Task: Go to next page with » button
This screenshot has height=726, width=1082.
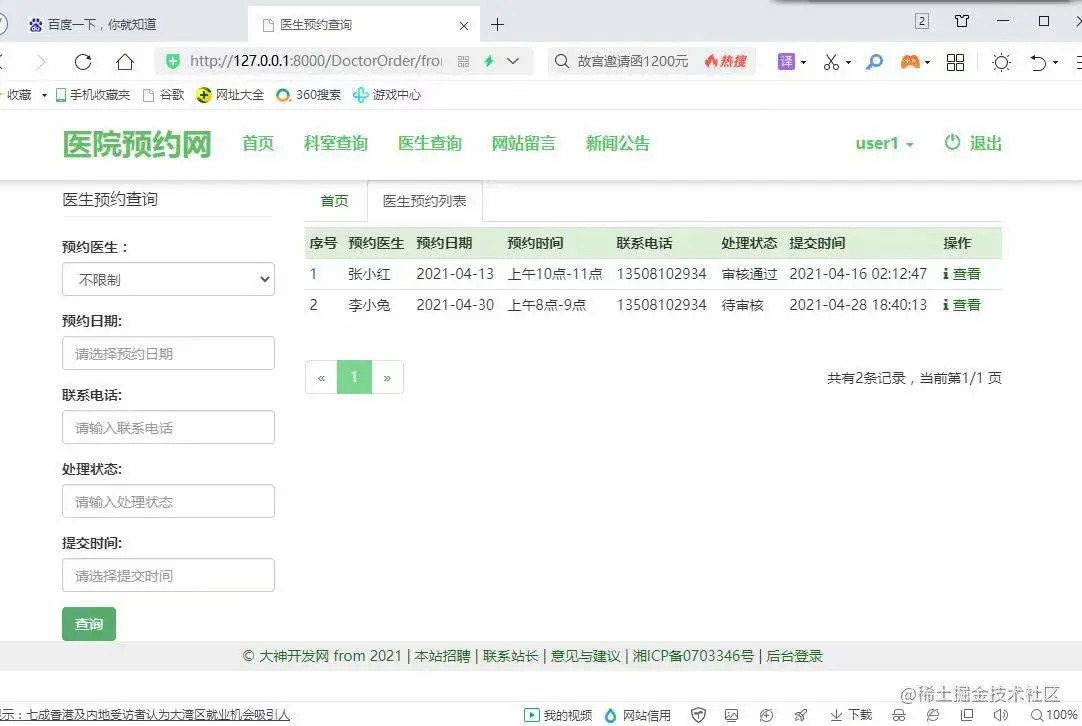Action: (388, 377)
